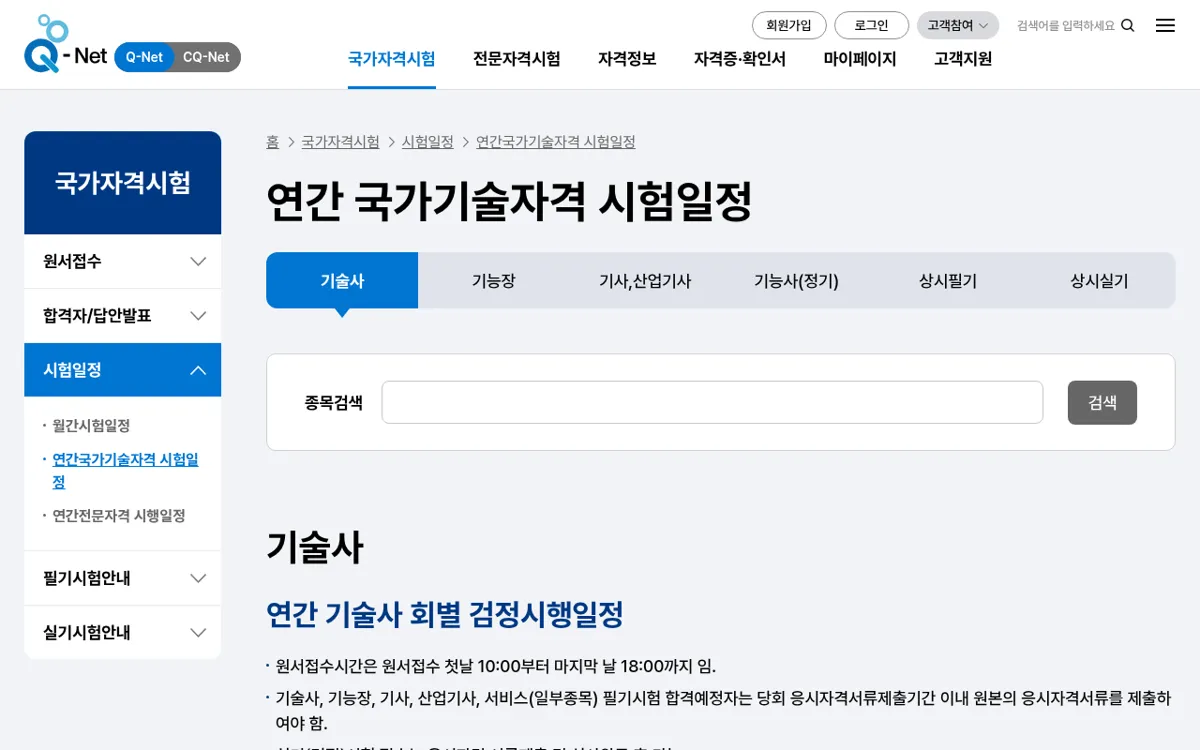
Task: Select the 기능장 tab
Action: coord(493,281)
